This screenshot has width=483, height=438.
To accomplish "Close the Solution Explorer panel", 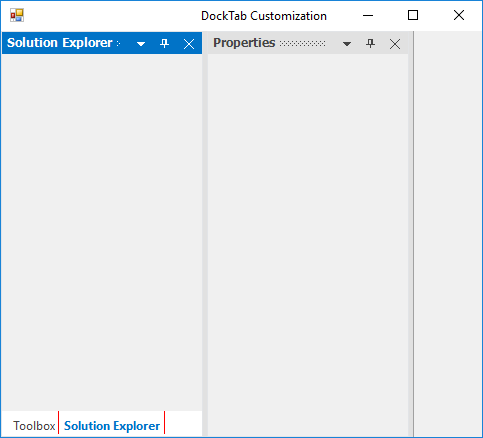I will tap(189, 44).
